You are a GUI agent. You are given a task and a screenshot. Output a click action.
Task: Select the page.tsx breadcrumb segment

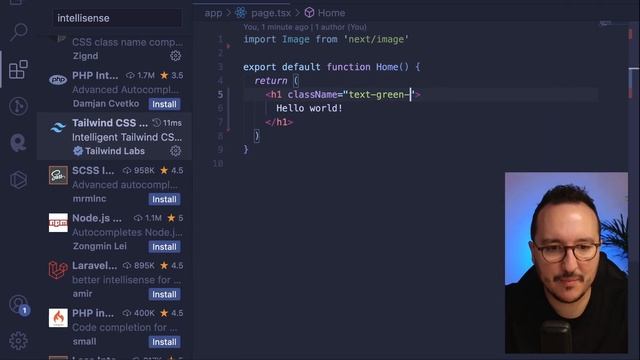point(271,13)
